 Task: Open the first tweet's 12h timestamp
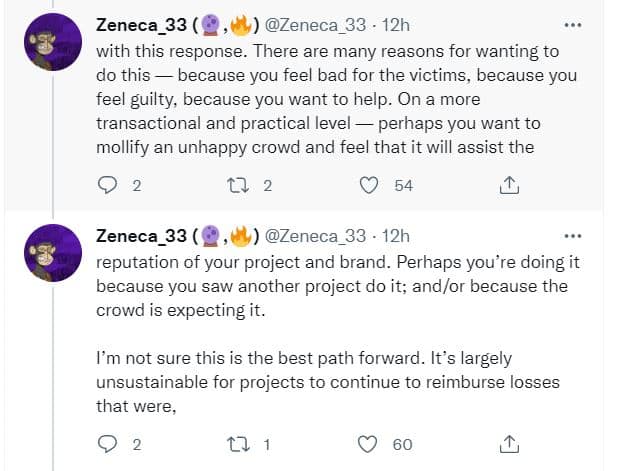point(396,25)
